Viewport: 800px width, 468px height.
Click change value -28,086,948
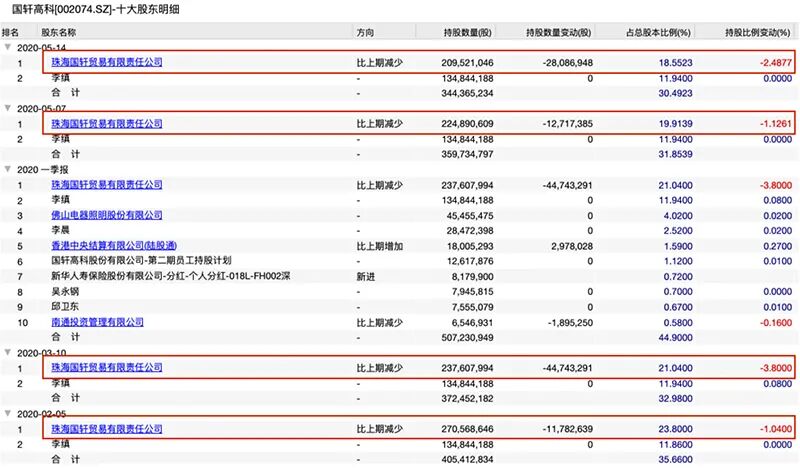[x=568, y=63]
